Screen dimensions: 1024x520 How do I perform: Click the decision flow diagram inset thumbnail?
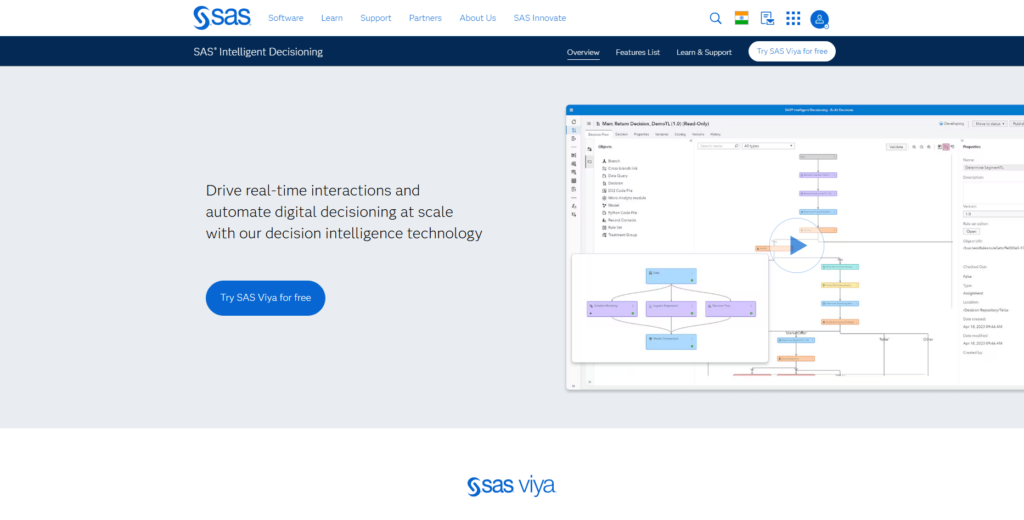pos(670,308)
